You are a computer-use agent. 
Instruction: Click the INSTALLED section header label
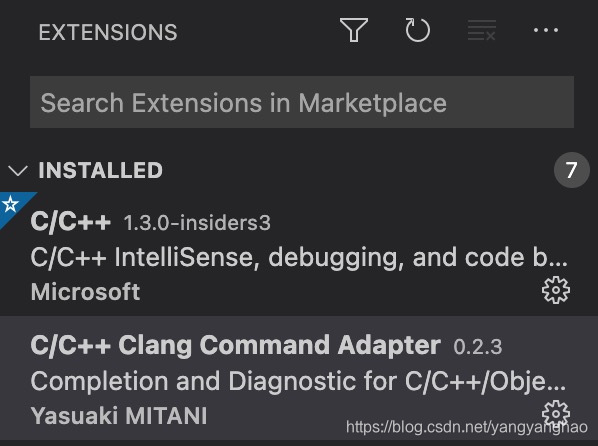(x=100, y=170)
